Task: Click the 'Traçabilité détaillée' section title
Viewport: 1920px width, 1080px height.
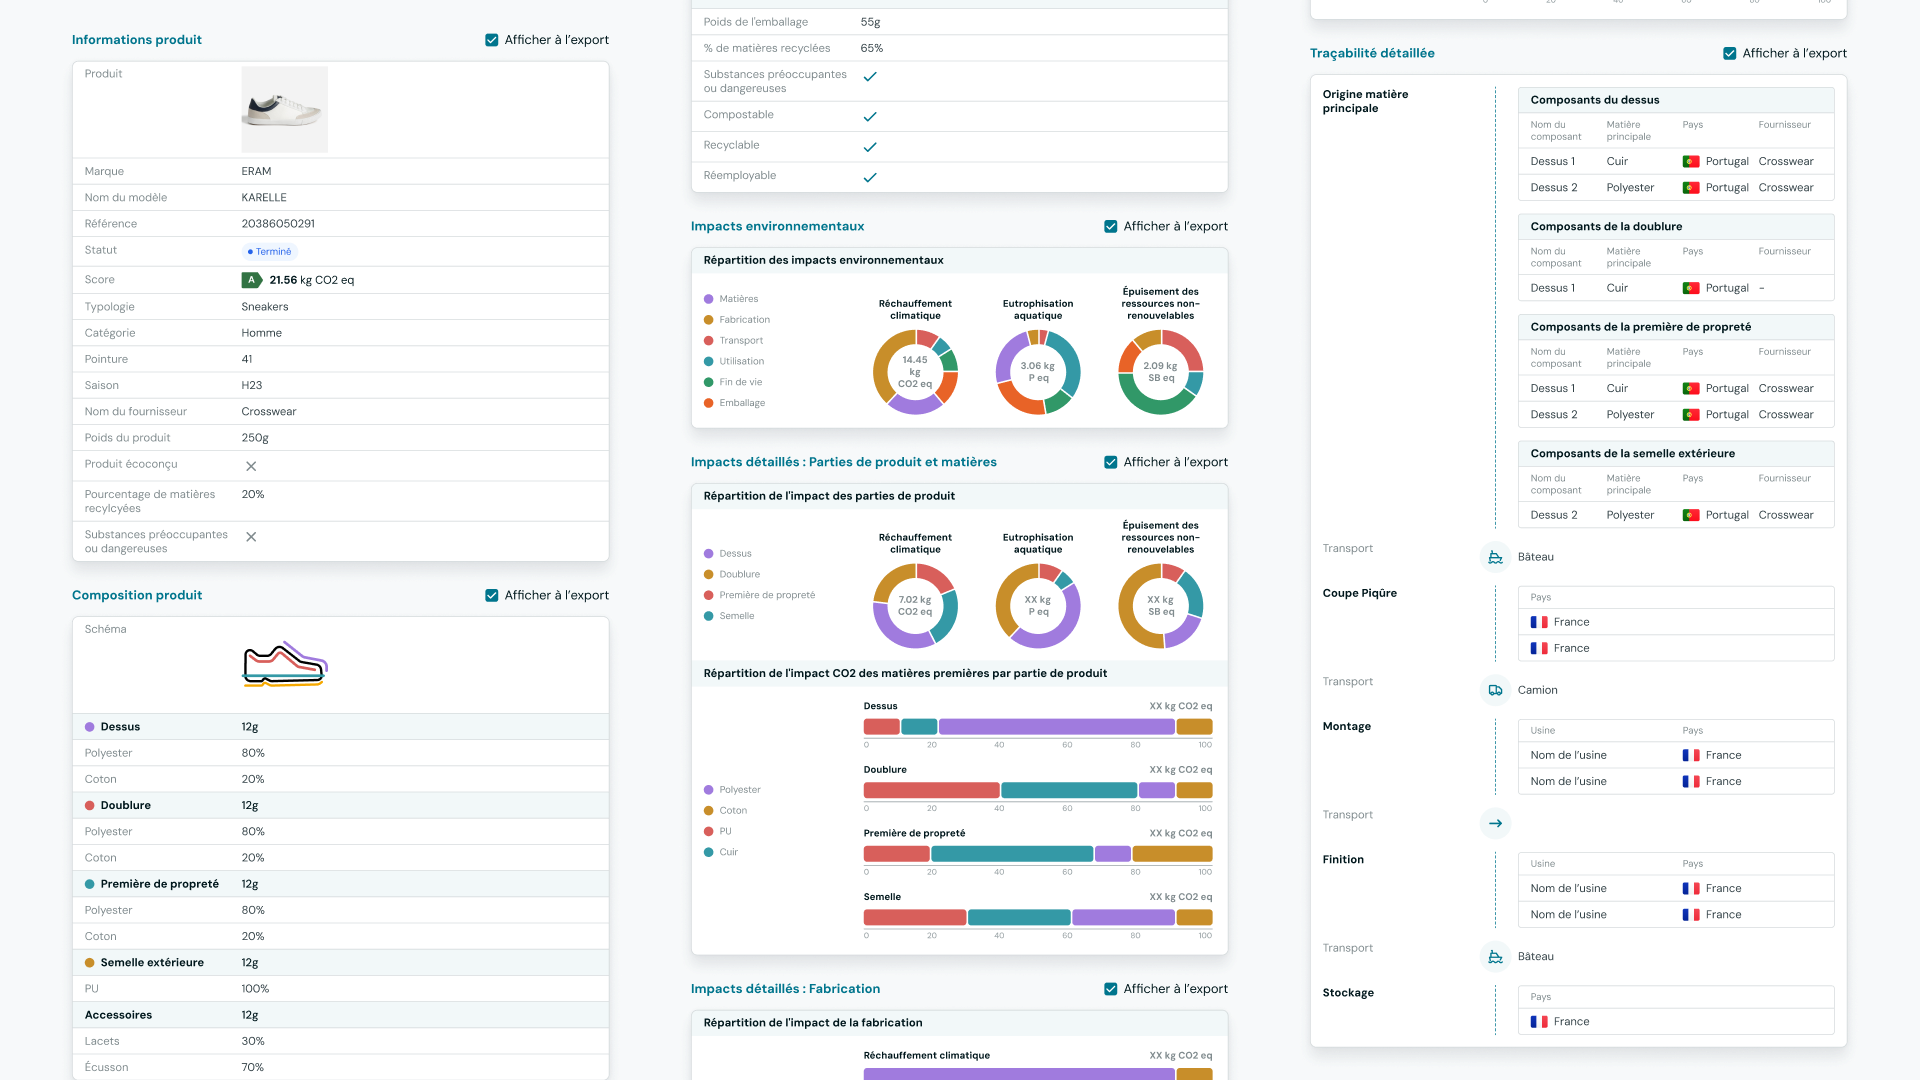Action: pyautogui.click(x=1372, y=54)
